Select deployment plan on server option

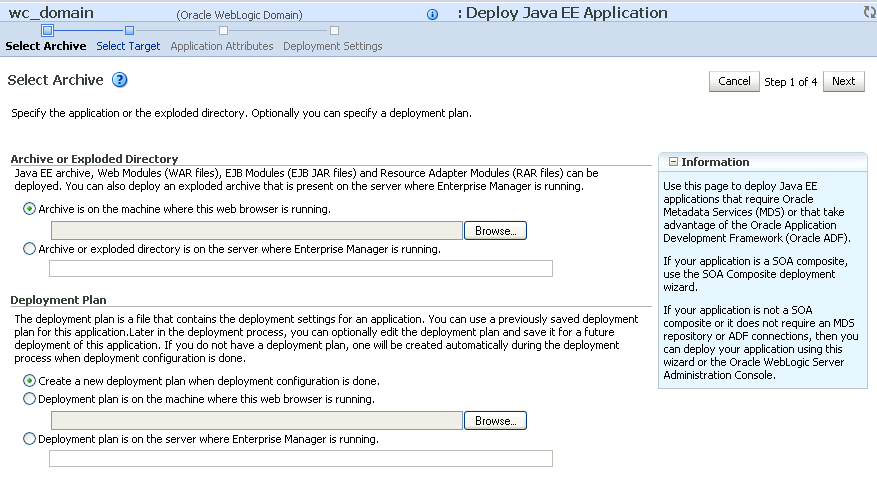point(29,439)
